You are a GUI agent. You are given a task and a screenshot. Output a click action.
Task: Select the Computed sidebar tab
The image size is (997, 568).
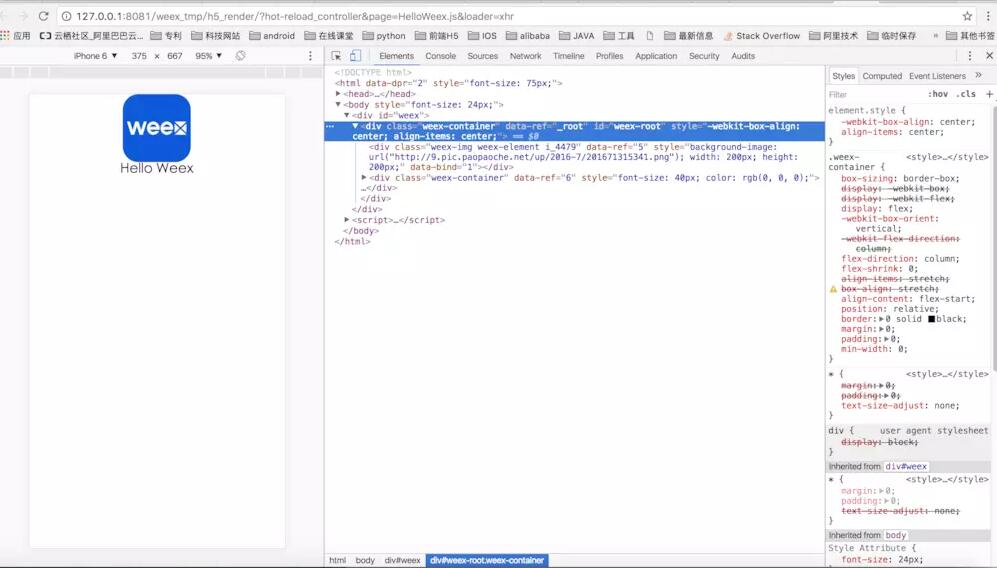[882, 76]
